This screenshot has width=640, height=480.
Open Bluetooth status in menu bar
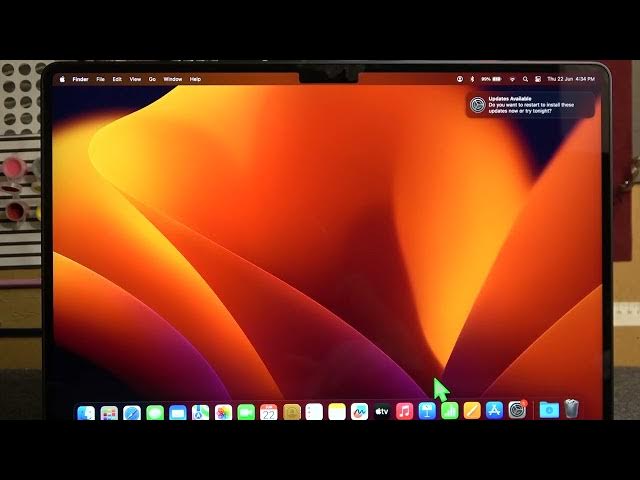472,79
